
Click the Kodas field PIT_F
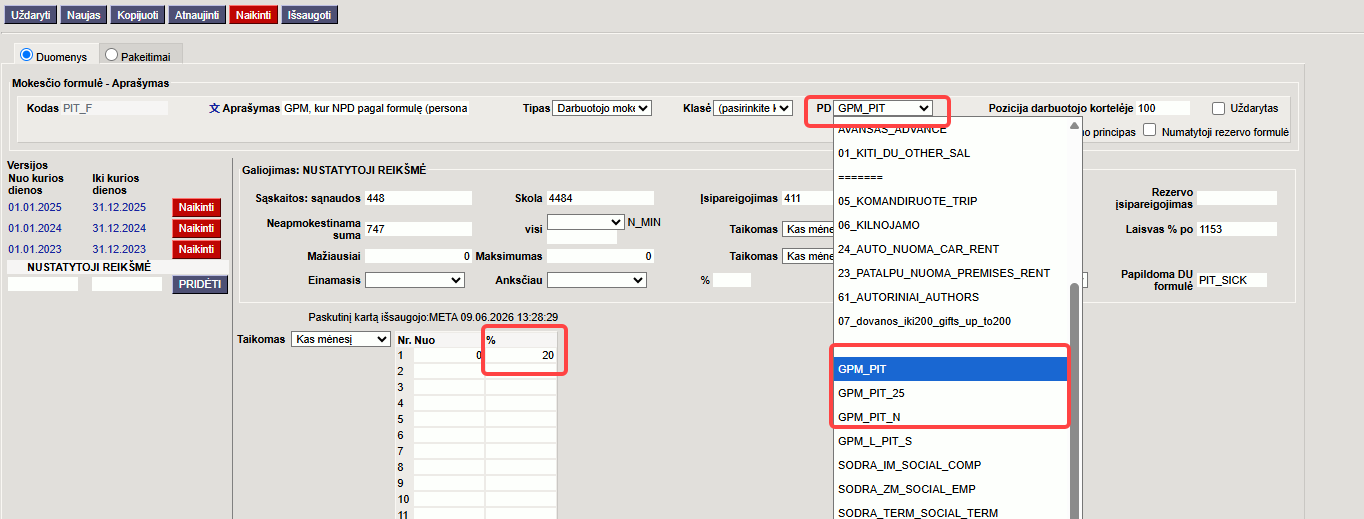click(114, 108)
